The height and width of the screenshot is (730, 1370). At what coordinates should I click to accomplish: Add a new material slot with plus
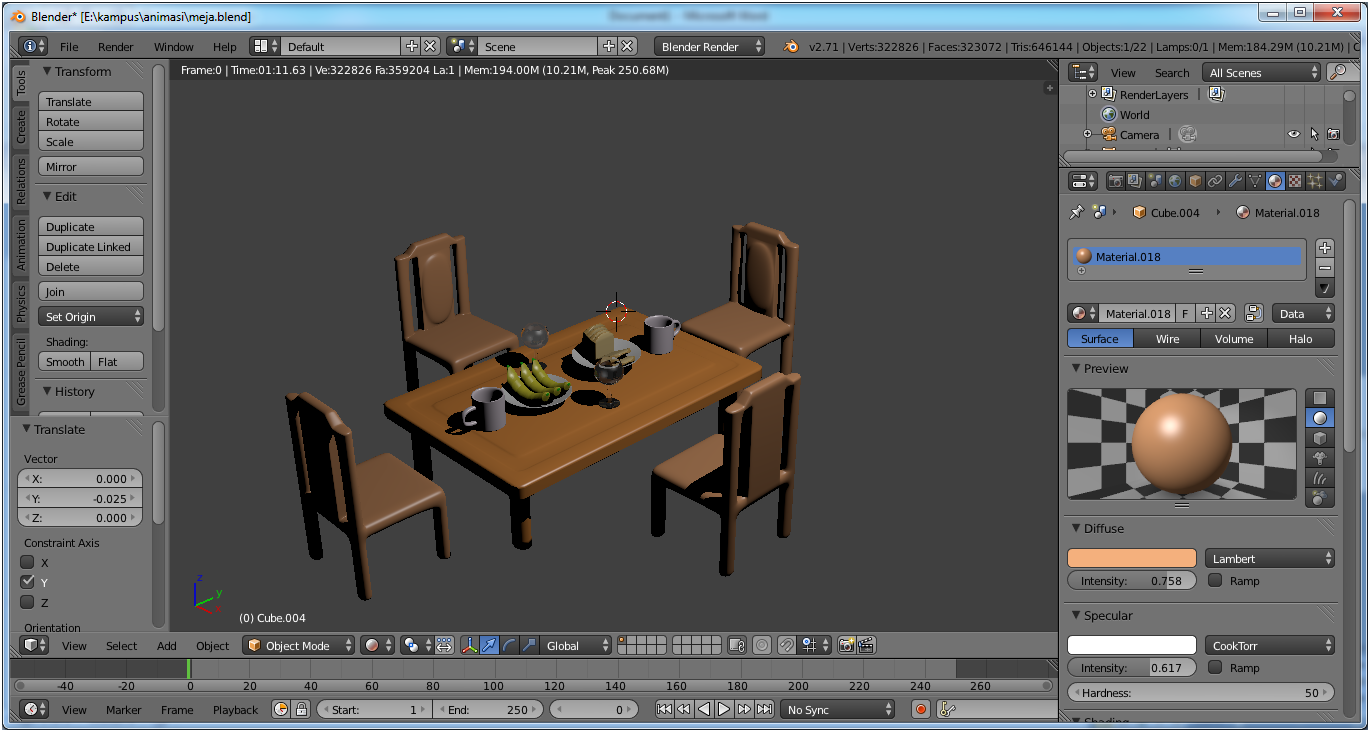[x=1325, y=248]
